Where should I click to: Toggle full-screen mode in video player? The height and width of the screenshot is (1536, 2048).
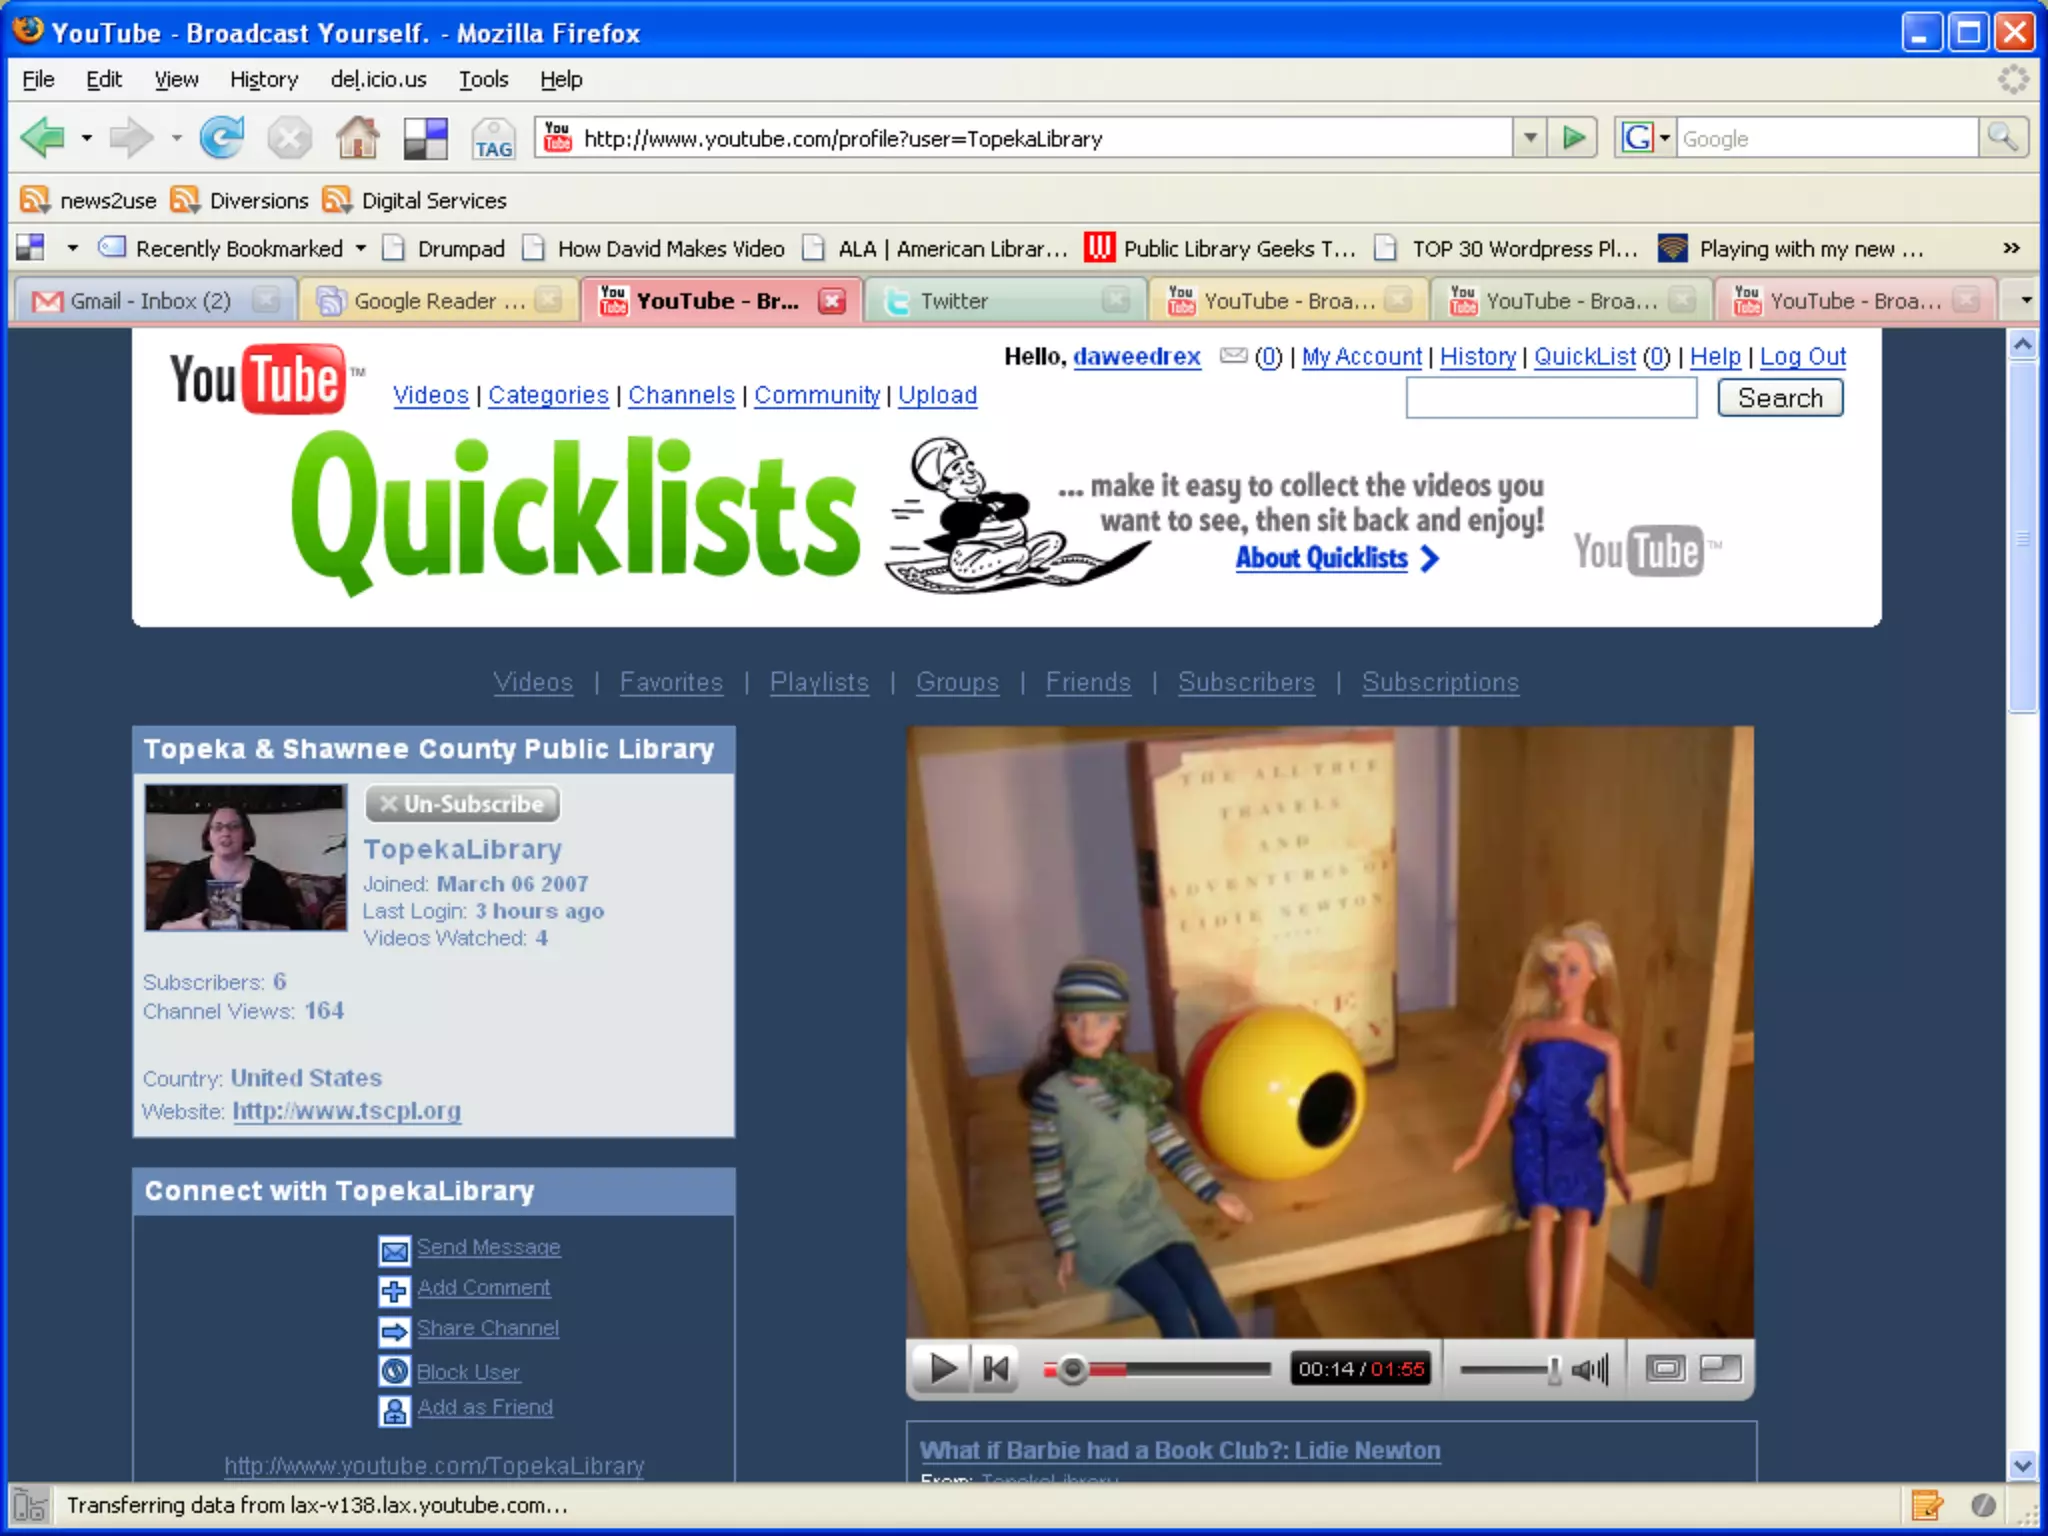(x=1720, y=1368)
